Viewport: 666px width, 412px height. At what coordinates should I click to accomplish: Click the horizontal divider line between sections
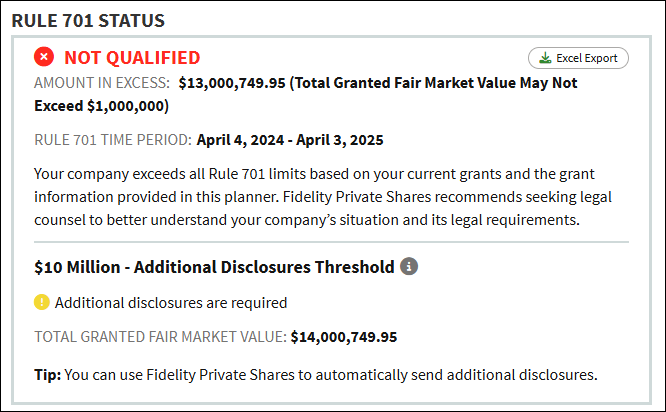331,242
